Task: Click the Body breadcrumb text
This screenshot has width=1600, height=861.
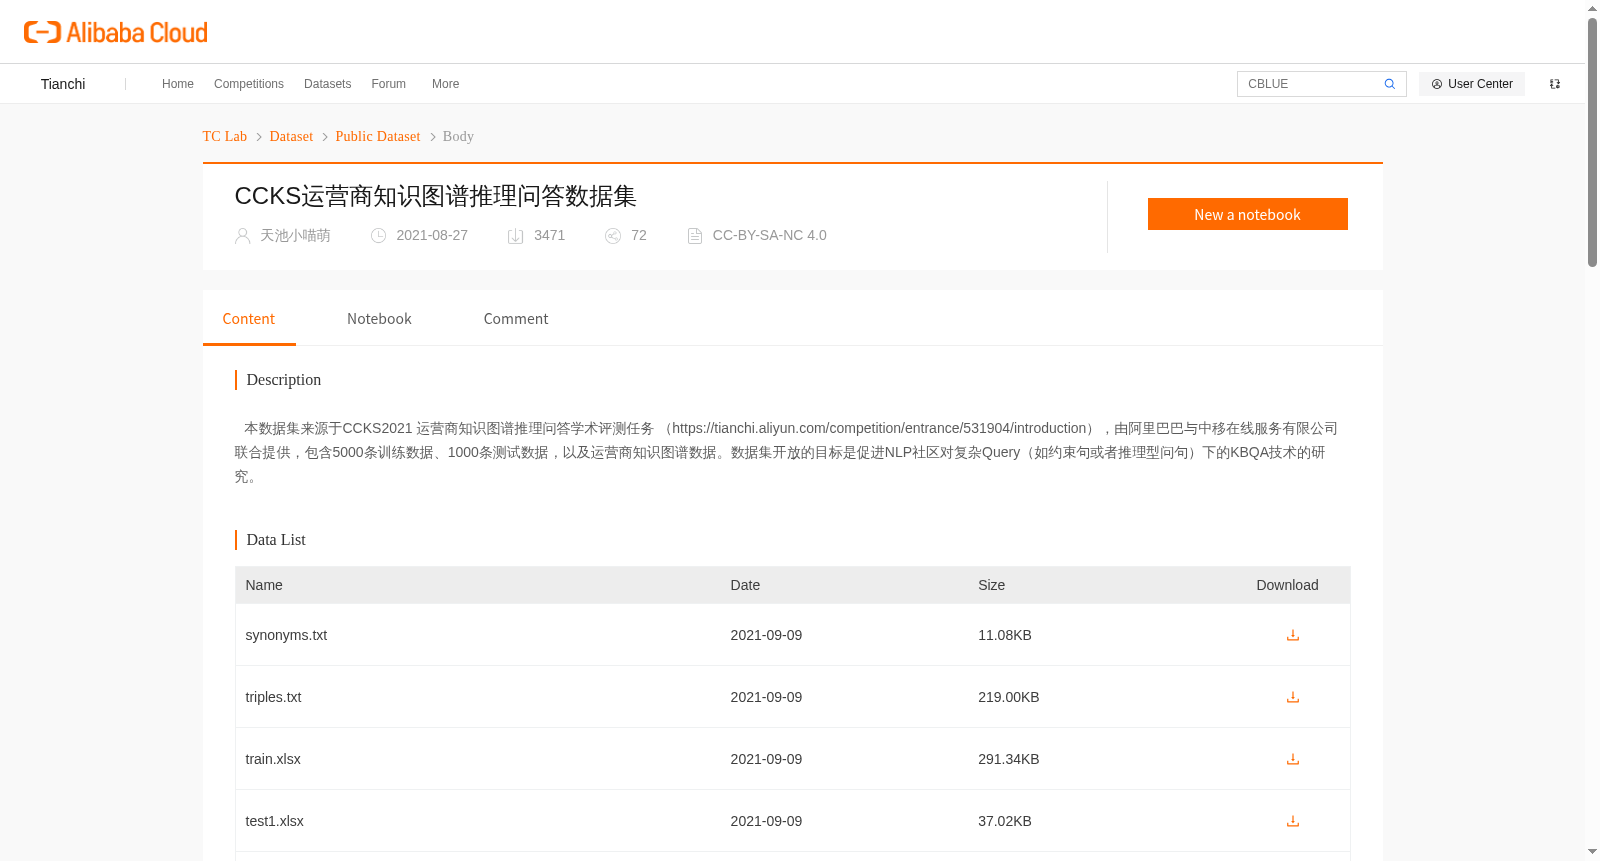Action: [x=458, y=136]
